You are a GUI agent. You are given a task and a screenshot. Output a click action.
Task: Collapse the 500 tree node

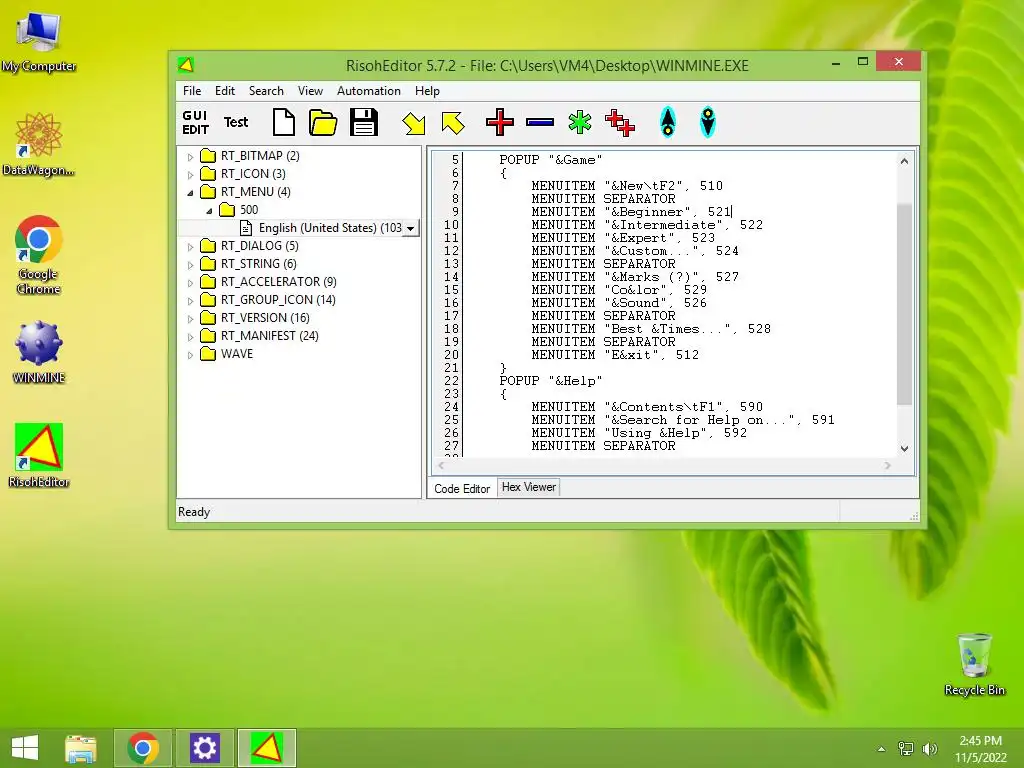209,210
